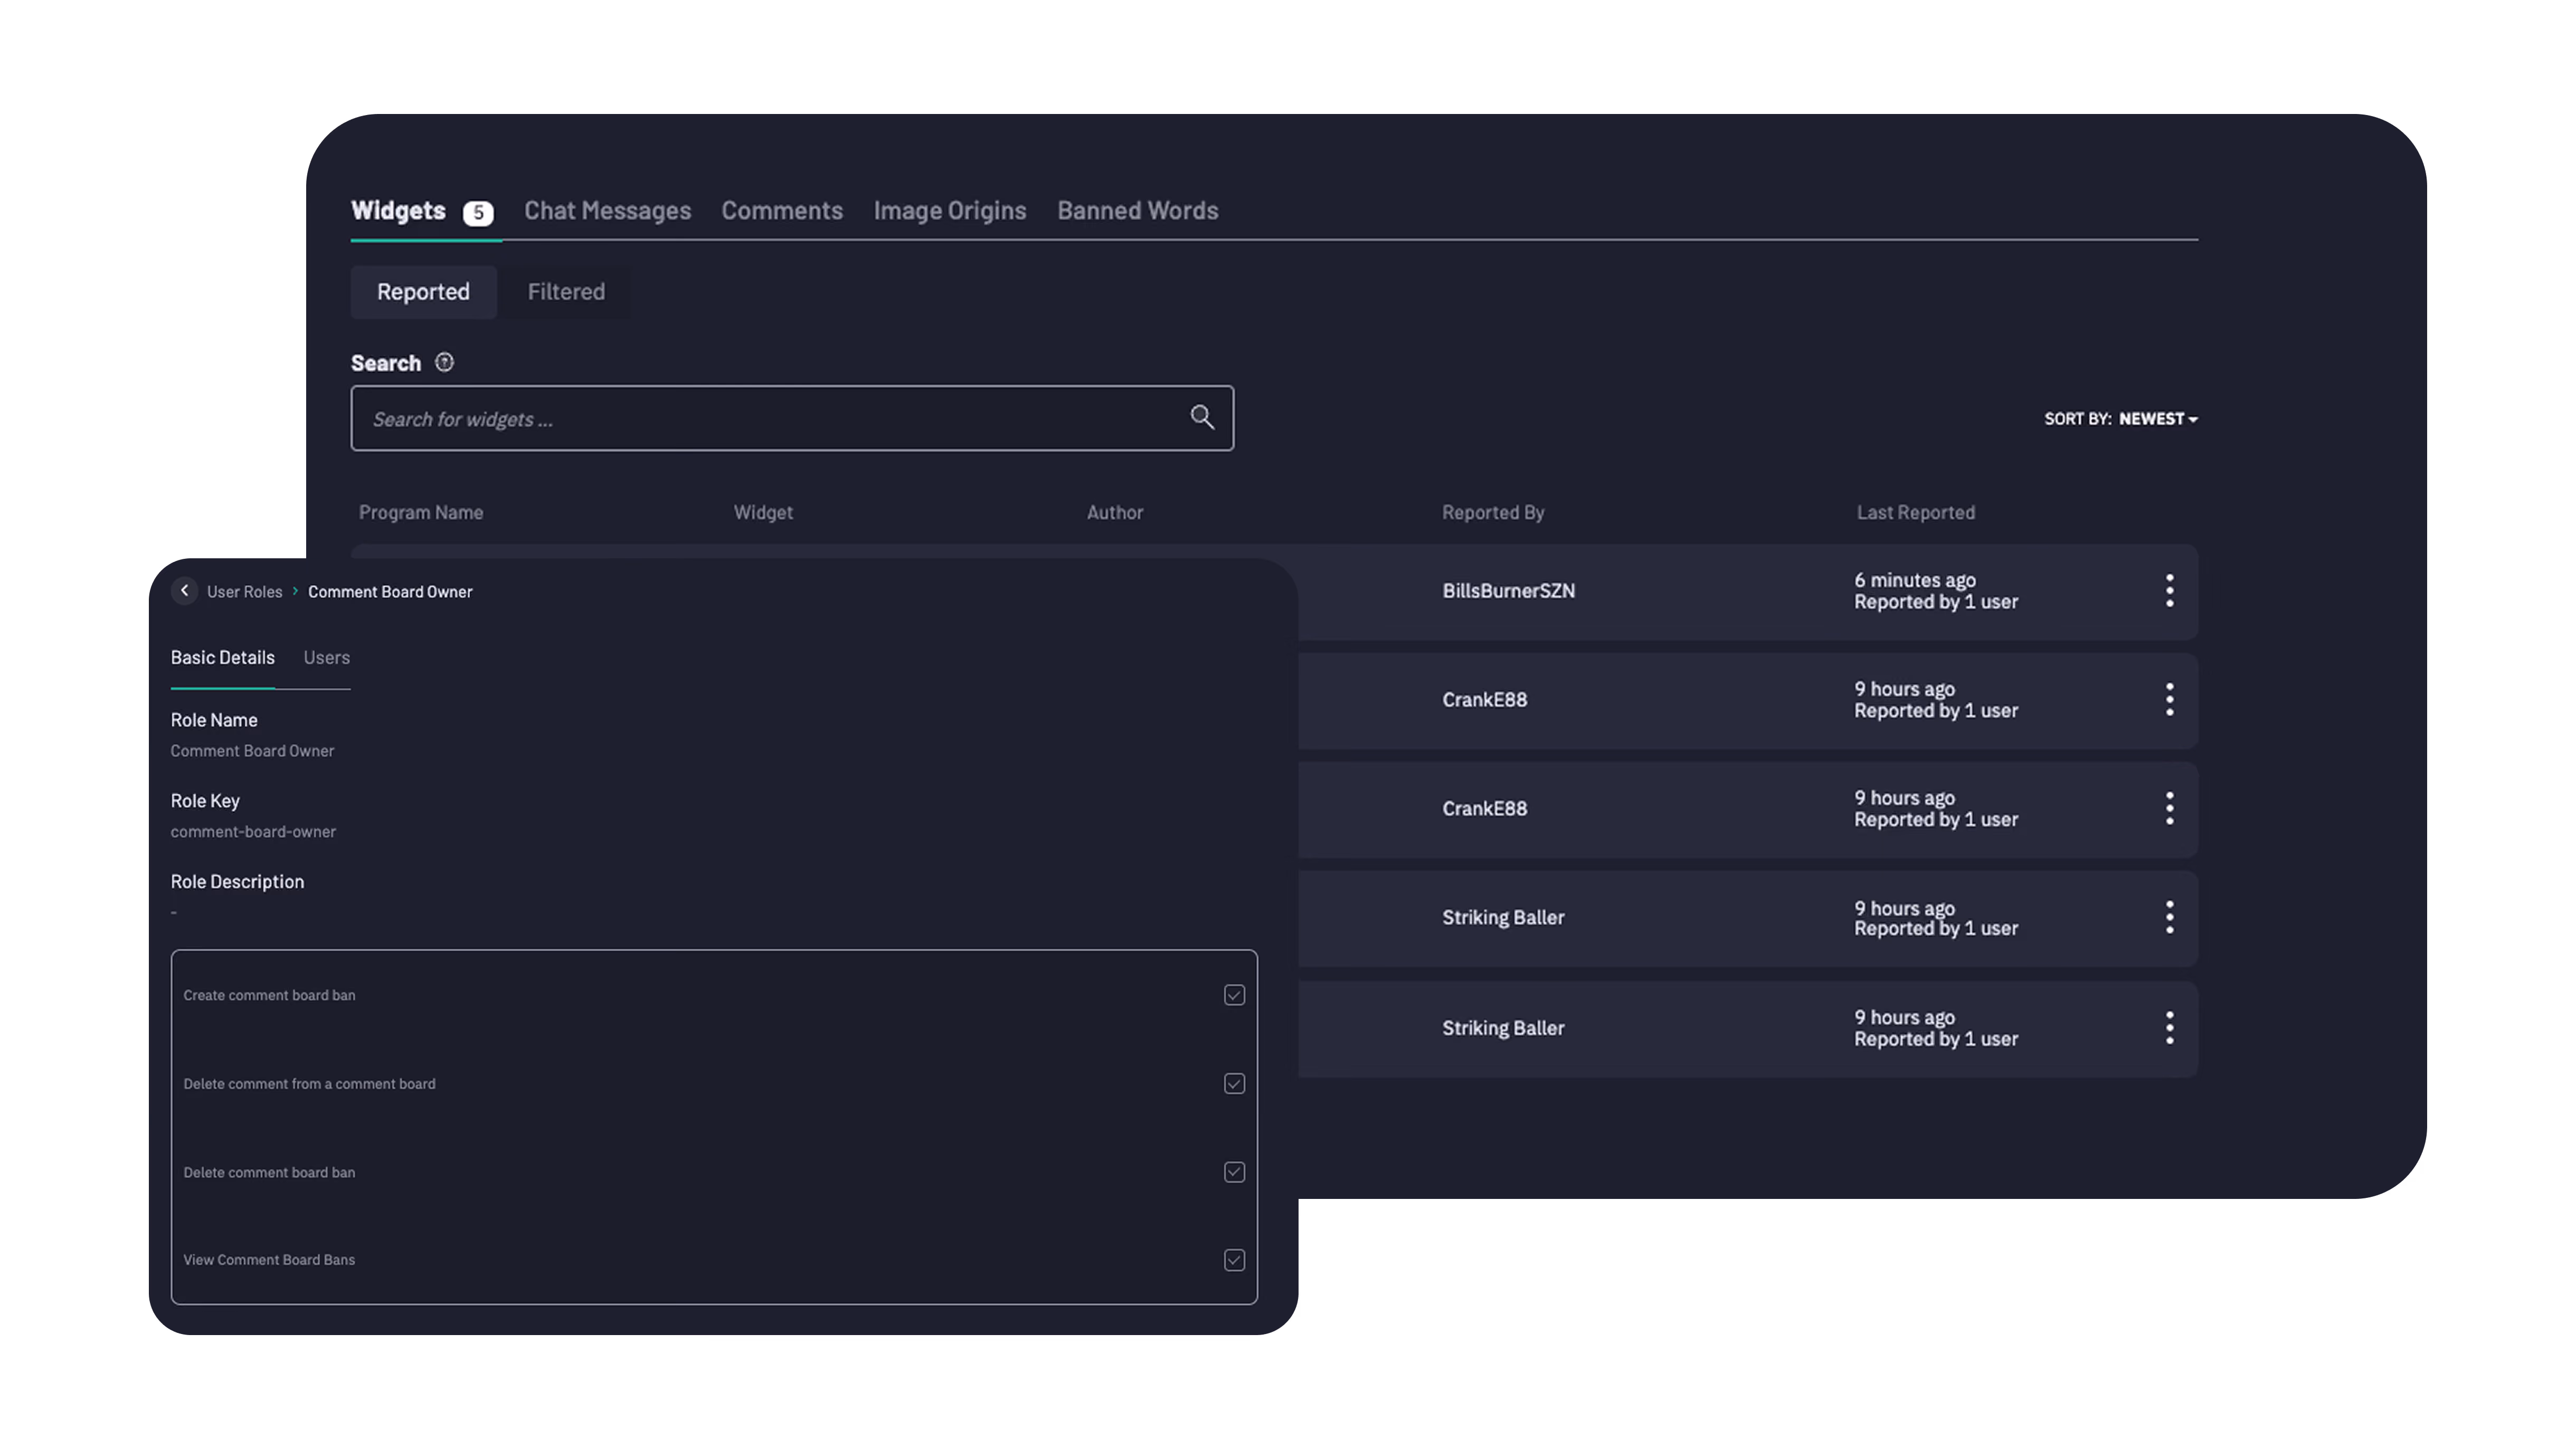Toggle Delete comment from a comment board checkbox

pyautogui.click(x=1234, y=1084)
